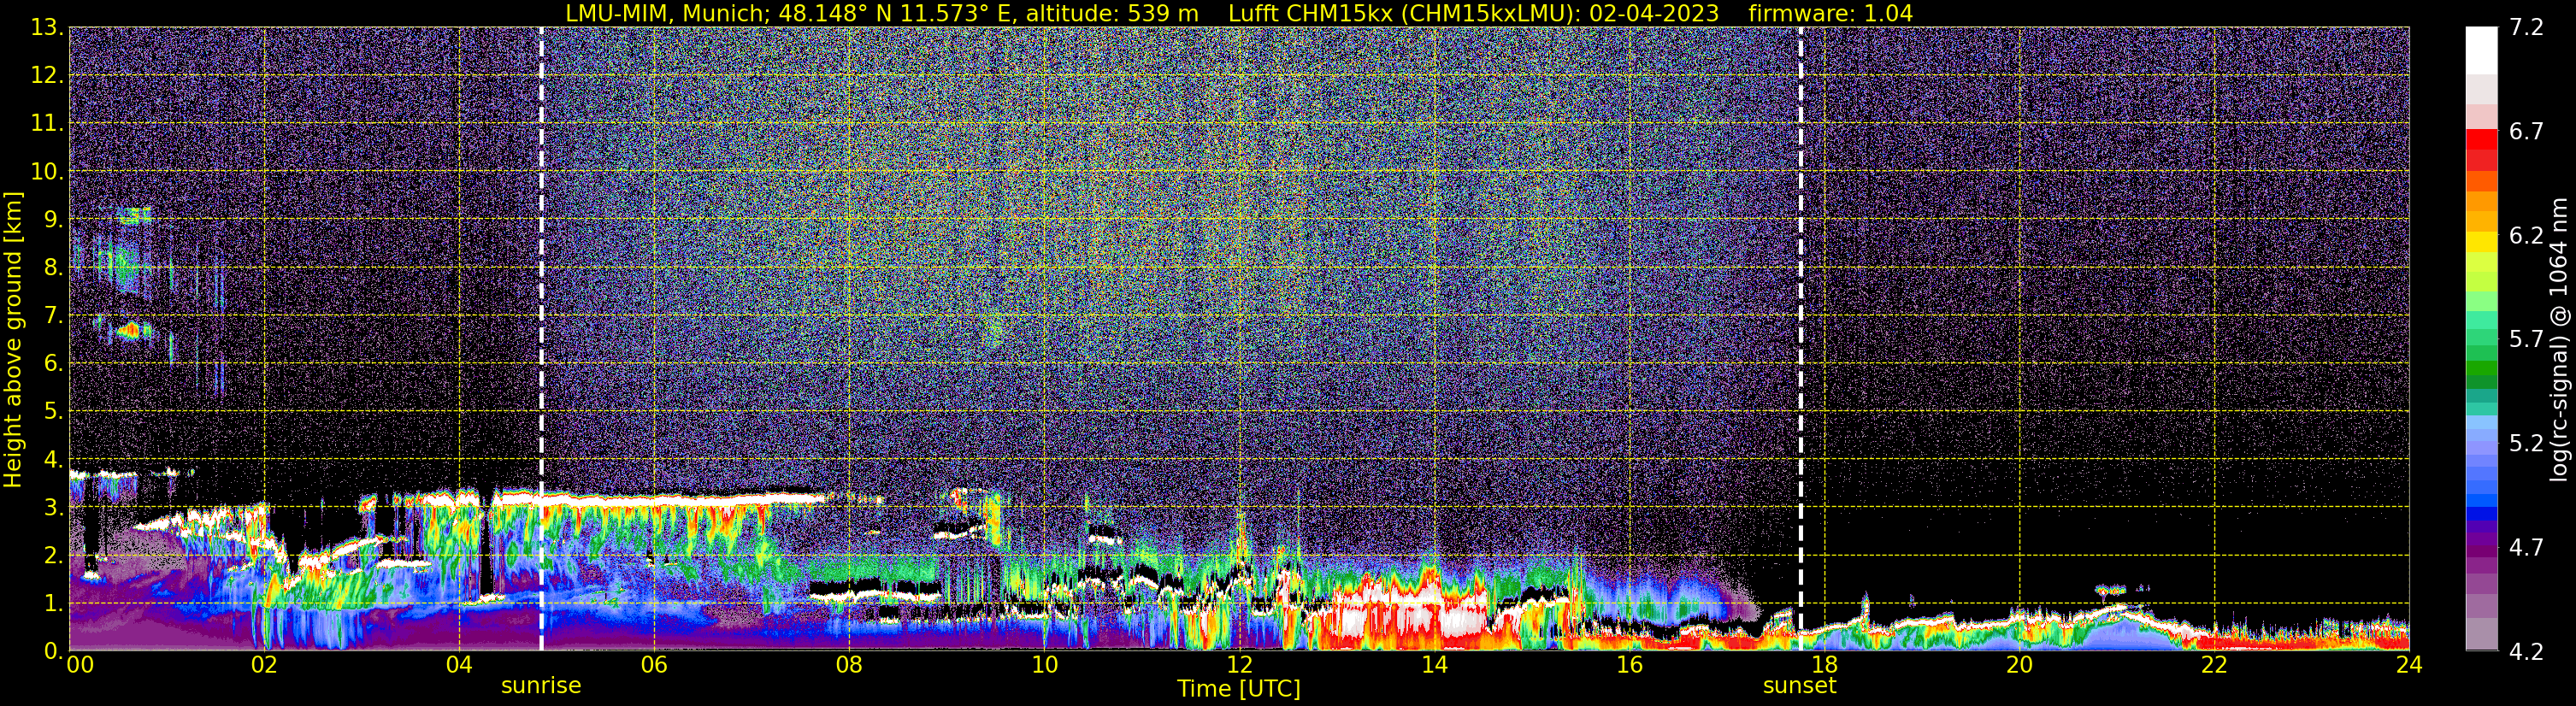This screenshot has width=2576, height=706.
Task: Click the 'Time [UTC]' axis label
Action: pyautogui.click(x=1239, y=688)
